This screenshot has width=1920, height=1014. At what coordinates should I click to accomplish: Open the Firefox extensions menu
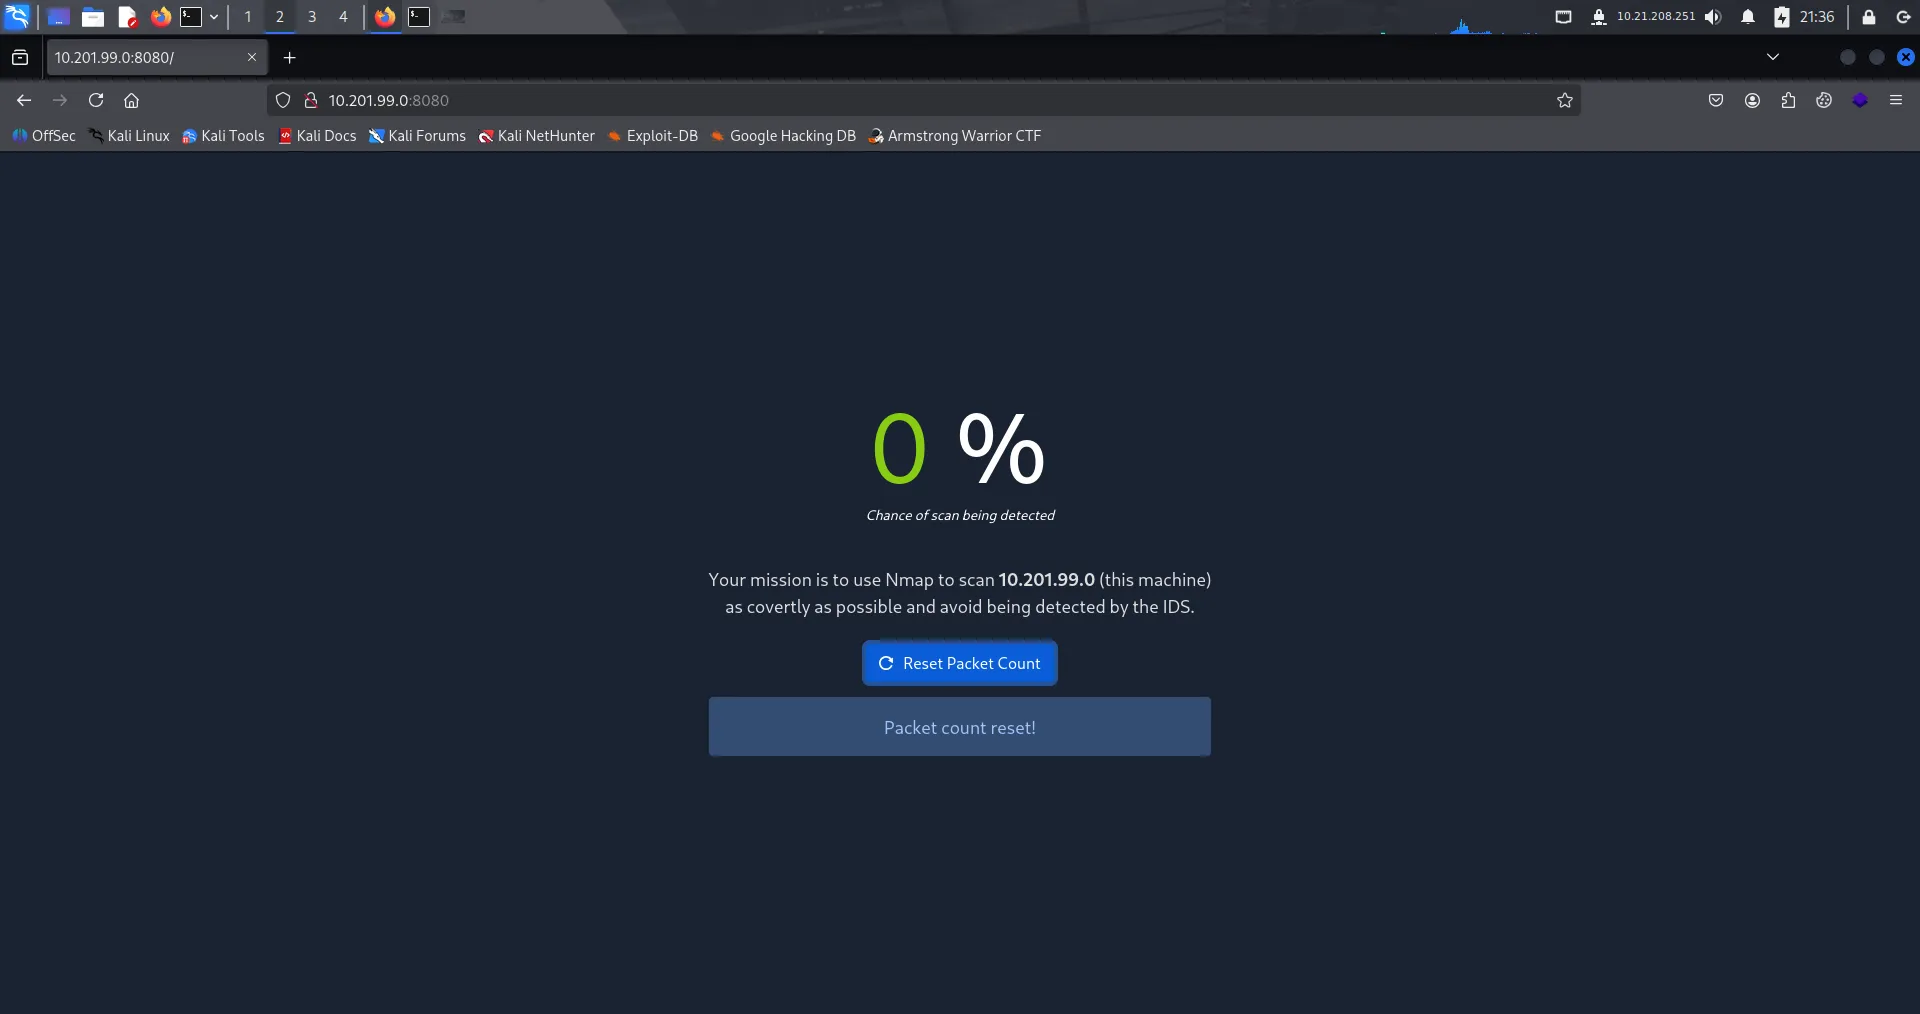click(1788, 100)
